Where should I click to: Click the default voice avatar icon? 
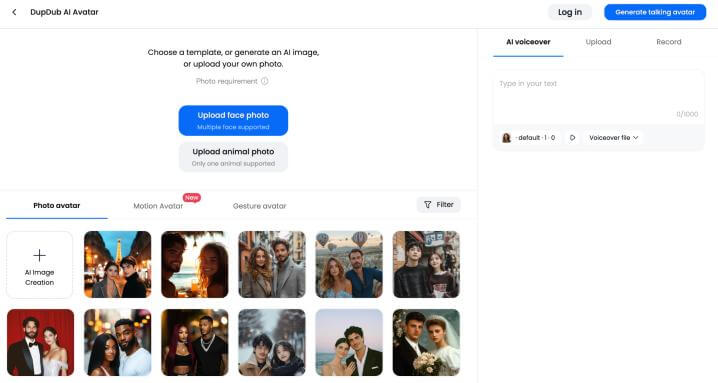[506, 137]
